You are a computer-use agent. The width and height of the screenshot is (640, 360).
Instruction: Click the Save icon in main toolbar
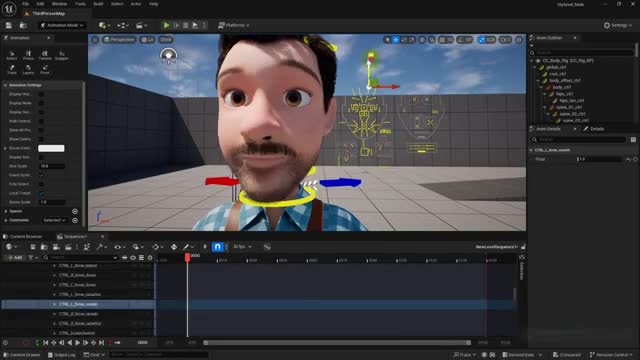9,25
